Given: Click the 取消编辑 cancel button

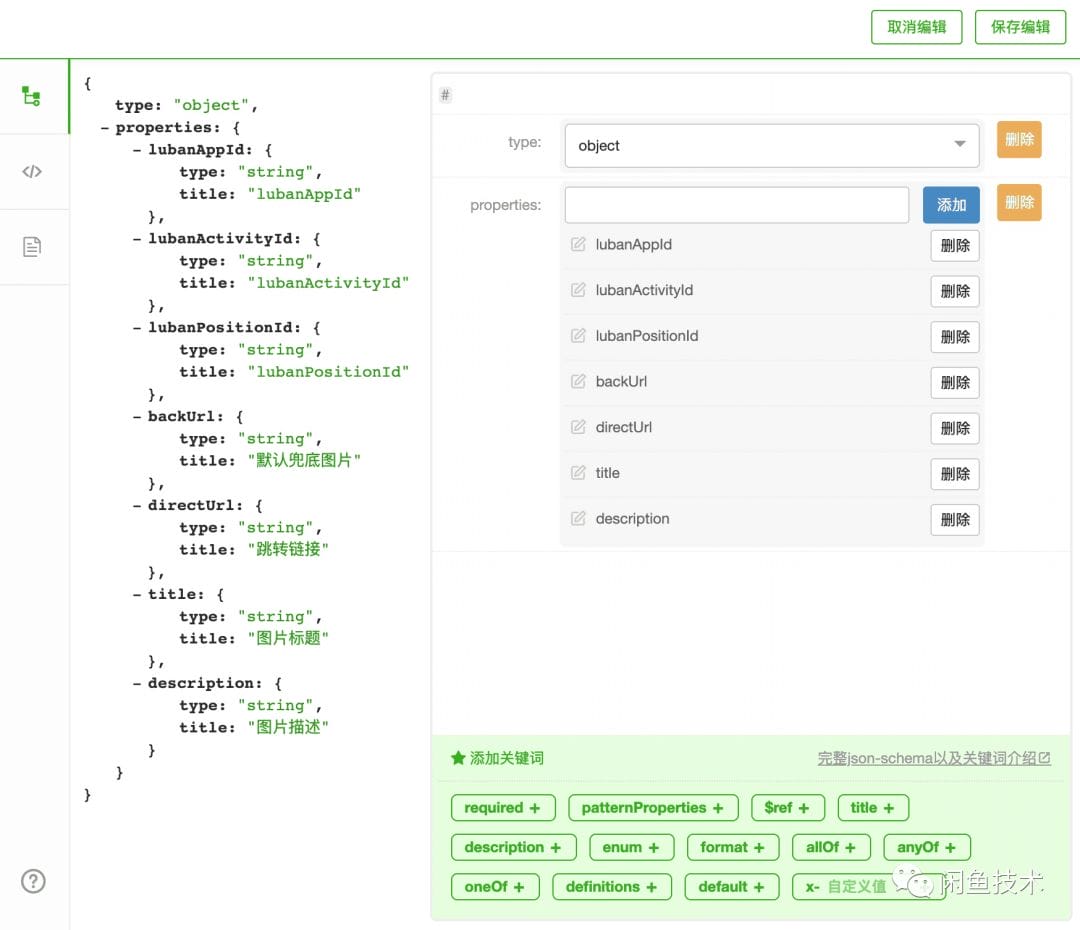Looking at the screenshot, I should pyautogui.click(x=917, y=27).
